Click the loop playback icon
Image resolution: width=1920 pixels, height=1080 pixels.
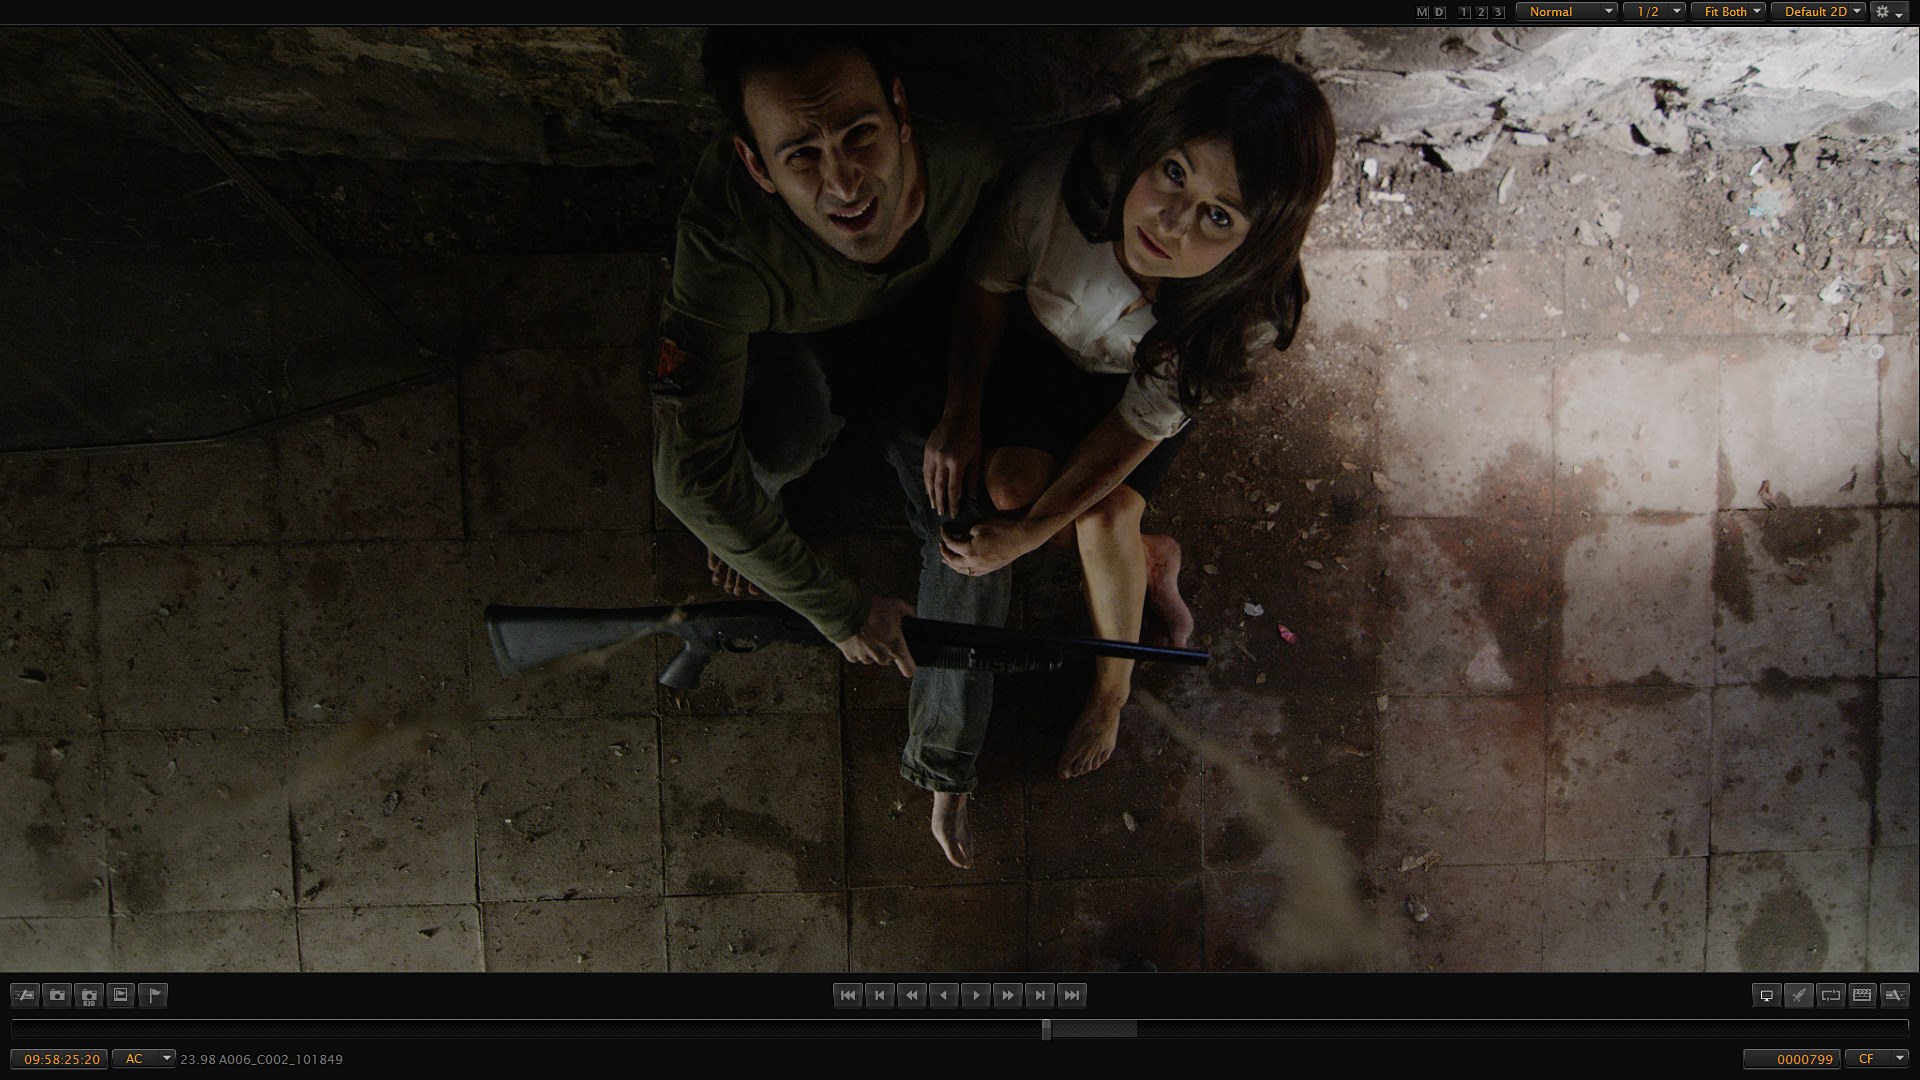coord(1830,995)
